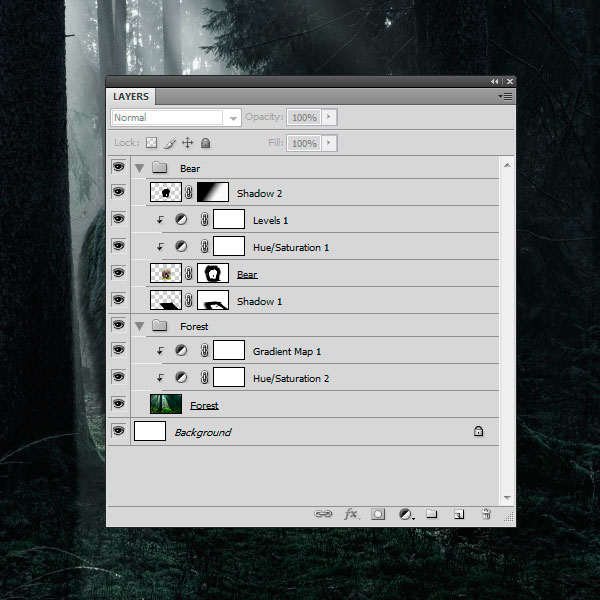Click the Fill 100% field
Viewport: 600px width, 600px height.
tap(304, 143)
